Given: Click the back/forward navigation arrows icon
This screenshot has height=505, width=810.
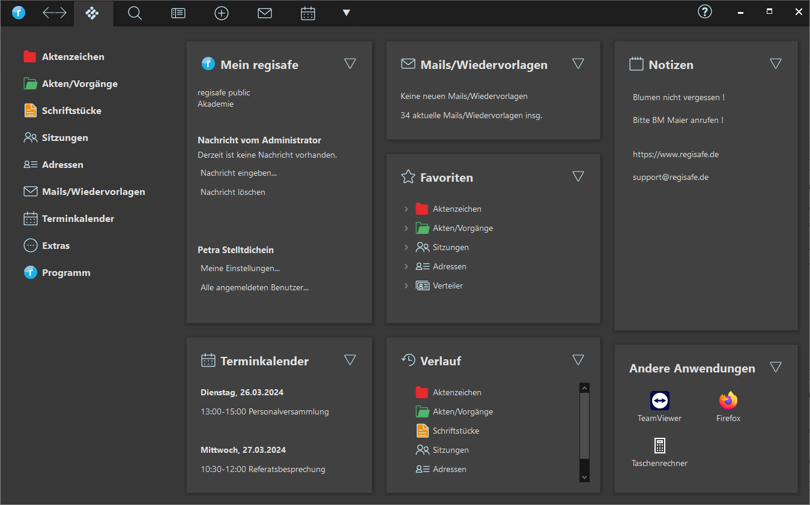Looking at the screenshot, I should click(x=54, y=13).
